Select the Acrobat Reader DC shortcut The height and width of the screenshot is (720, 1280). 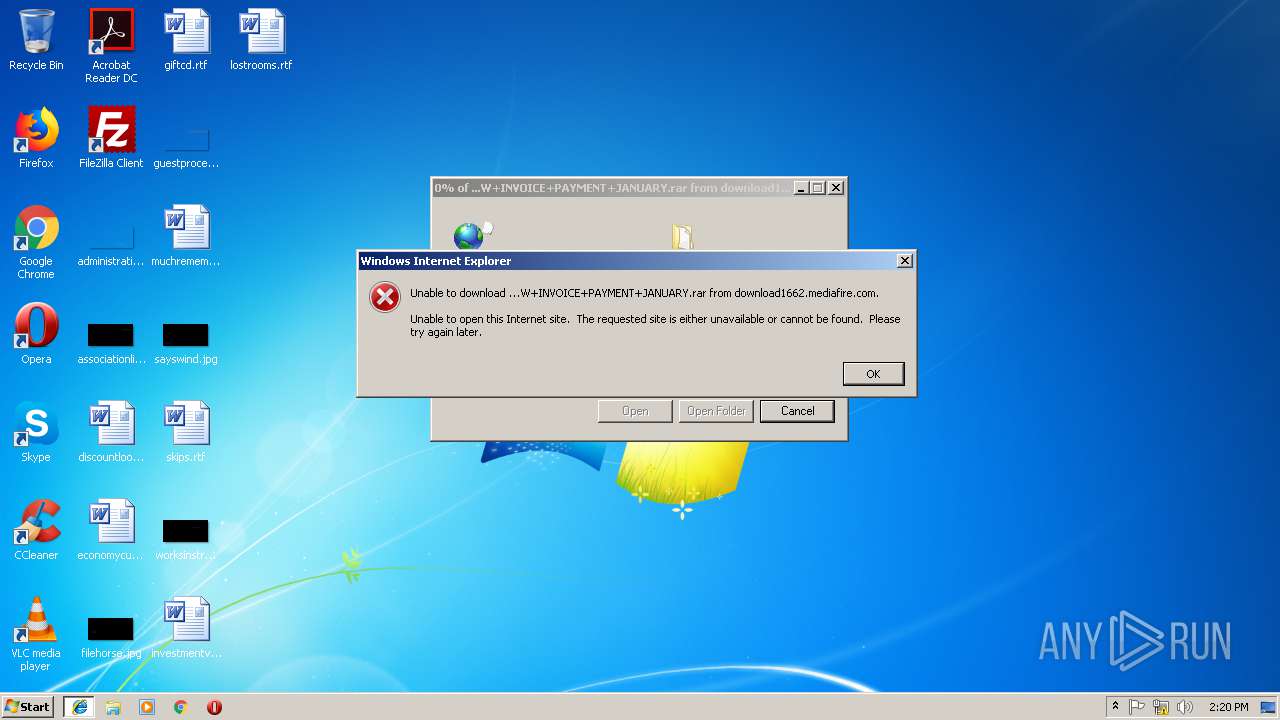[x=111, y=46]
